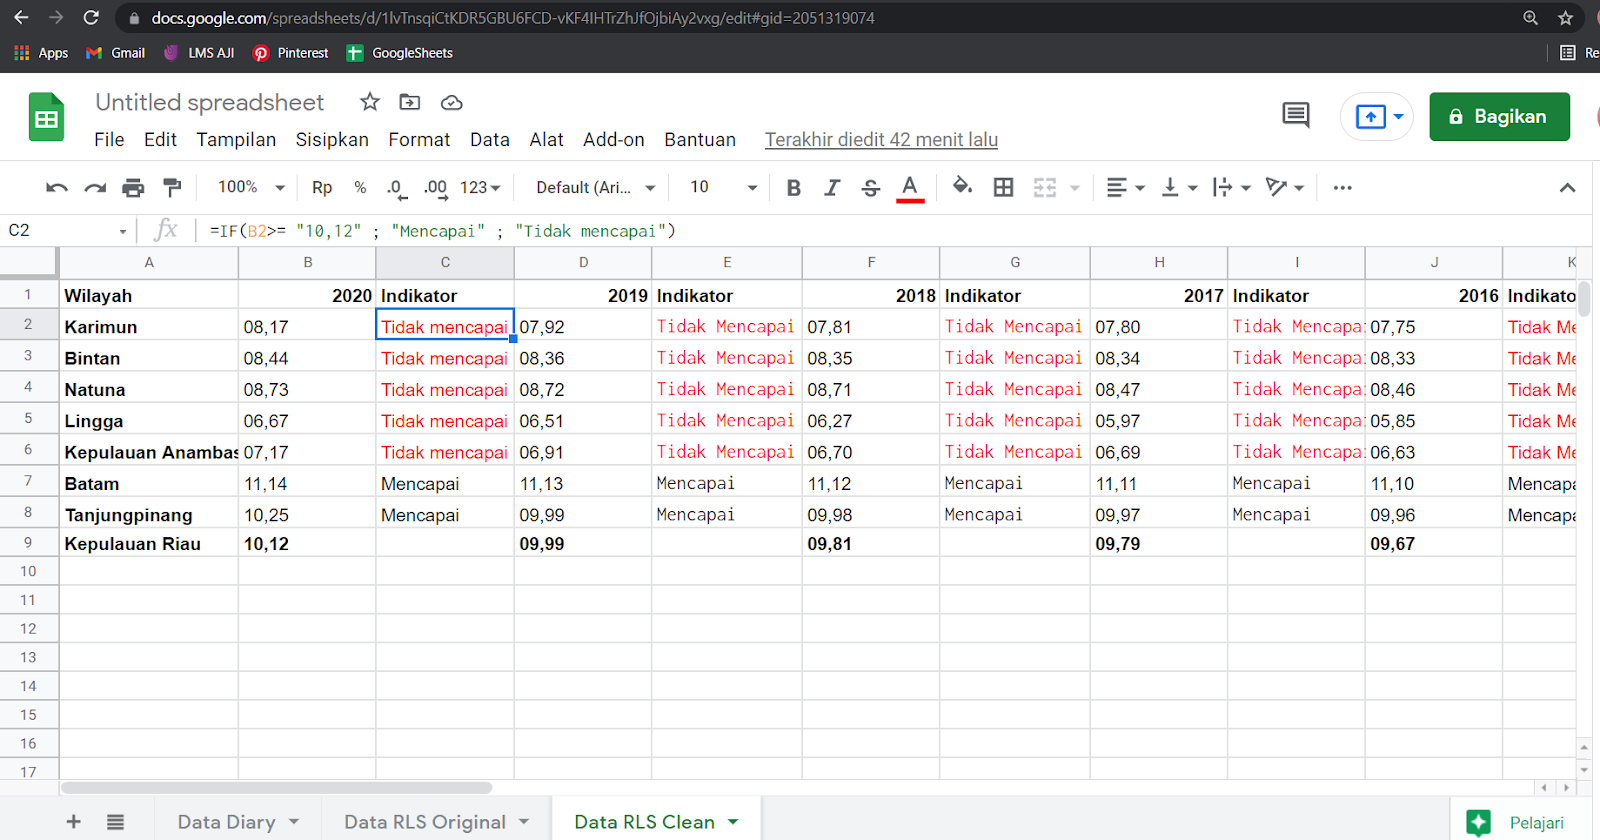This screenshot has width=1600, height=840.
Task: Select the paint format tool
Action: tap(172, 188)
